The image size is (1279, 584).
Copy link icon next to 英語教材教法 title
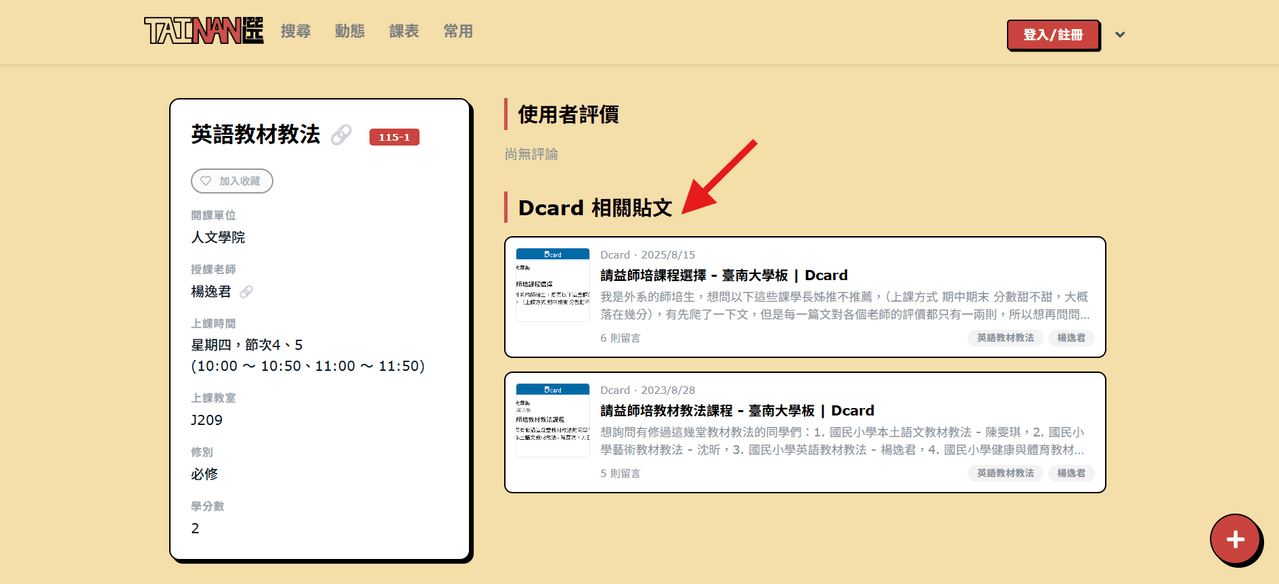341,135
